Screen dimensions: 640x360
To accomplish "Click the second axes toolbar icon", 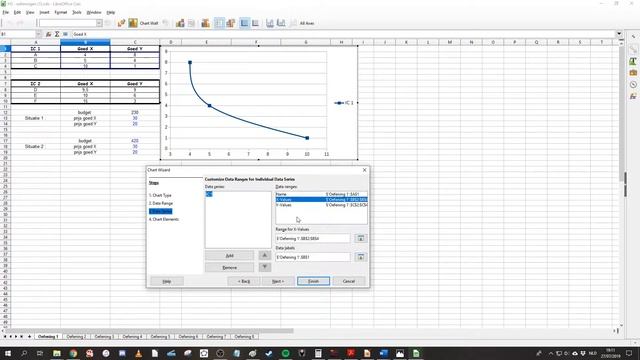I will click(281, 23).
